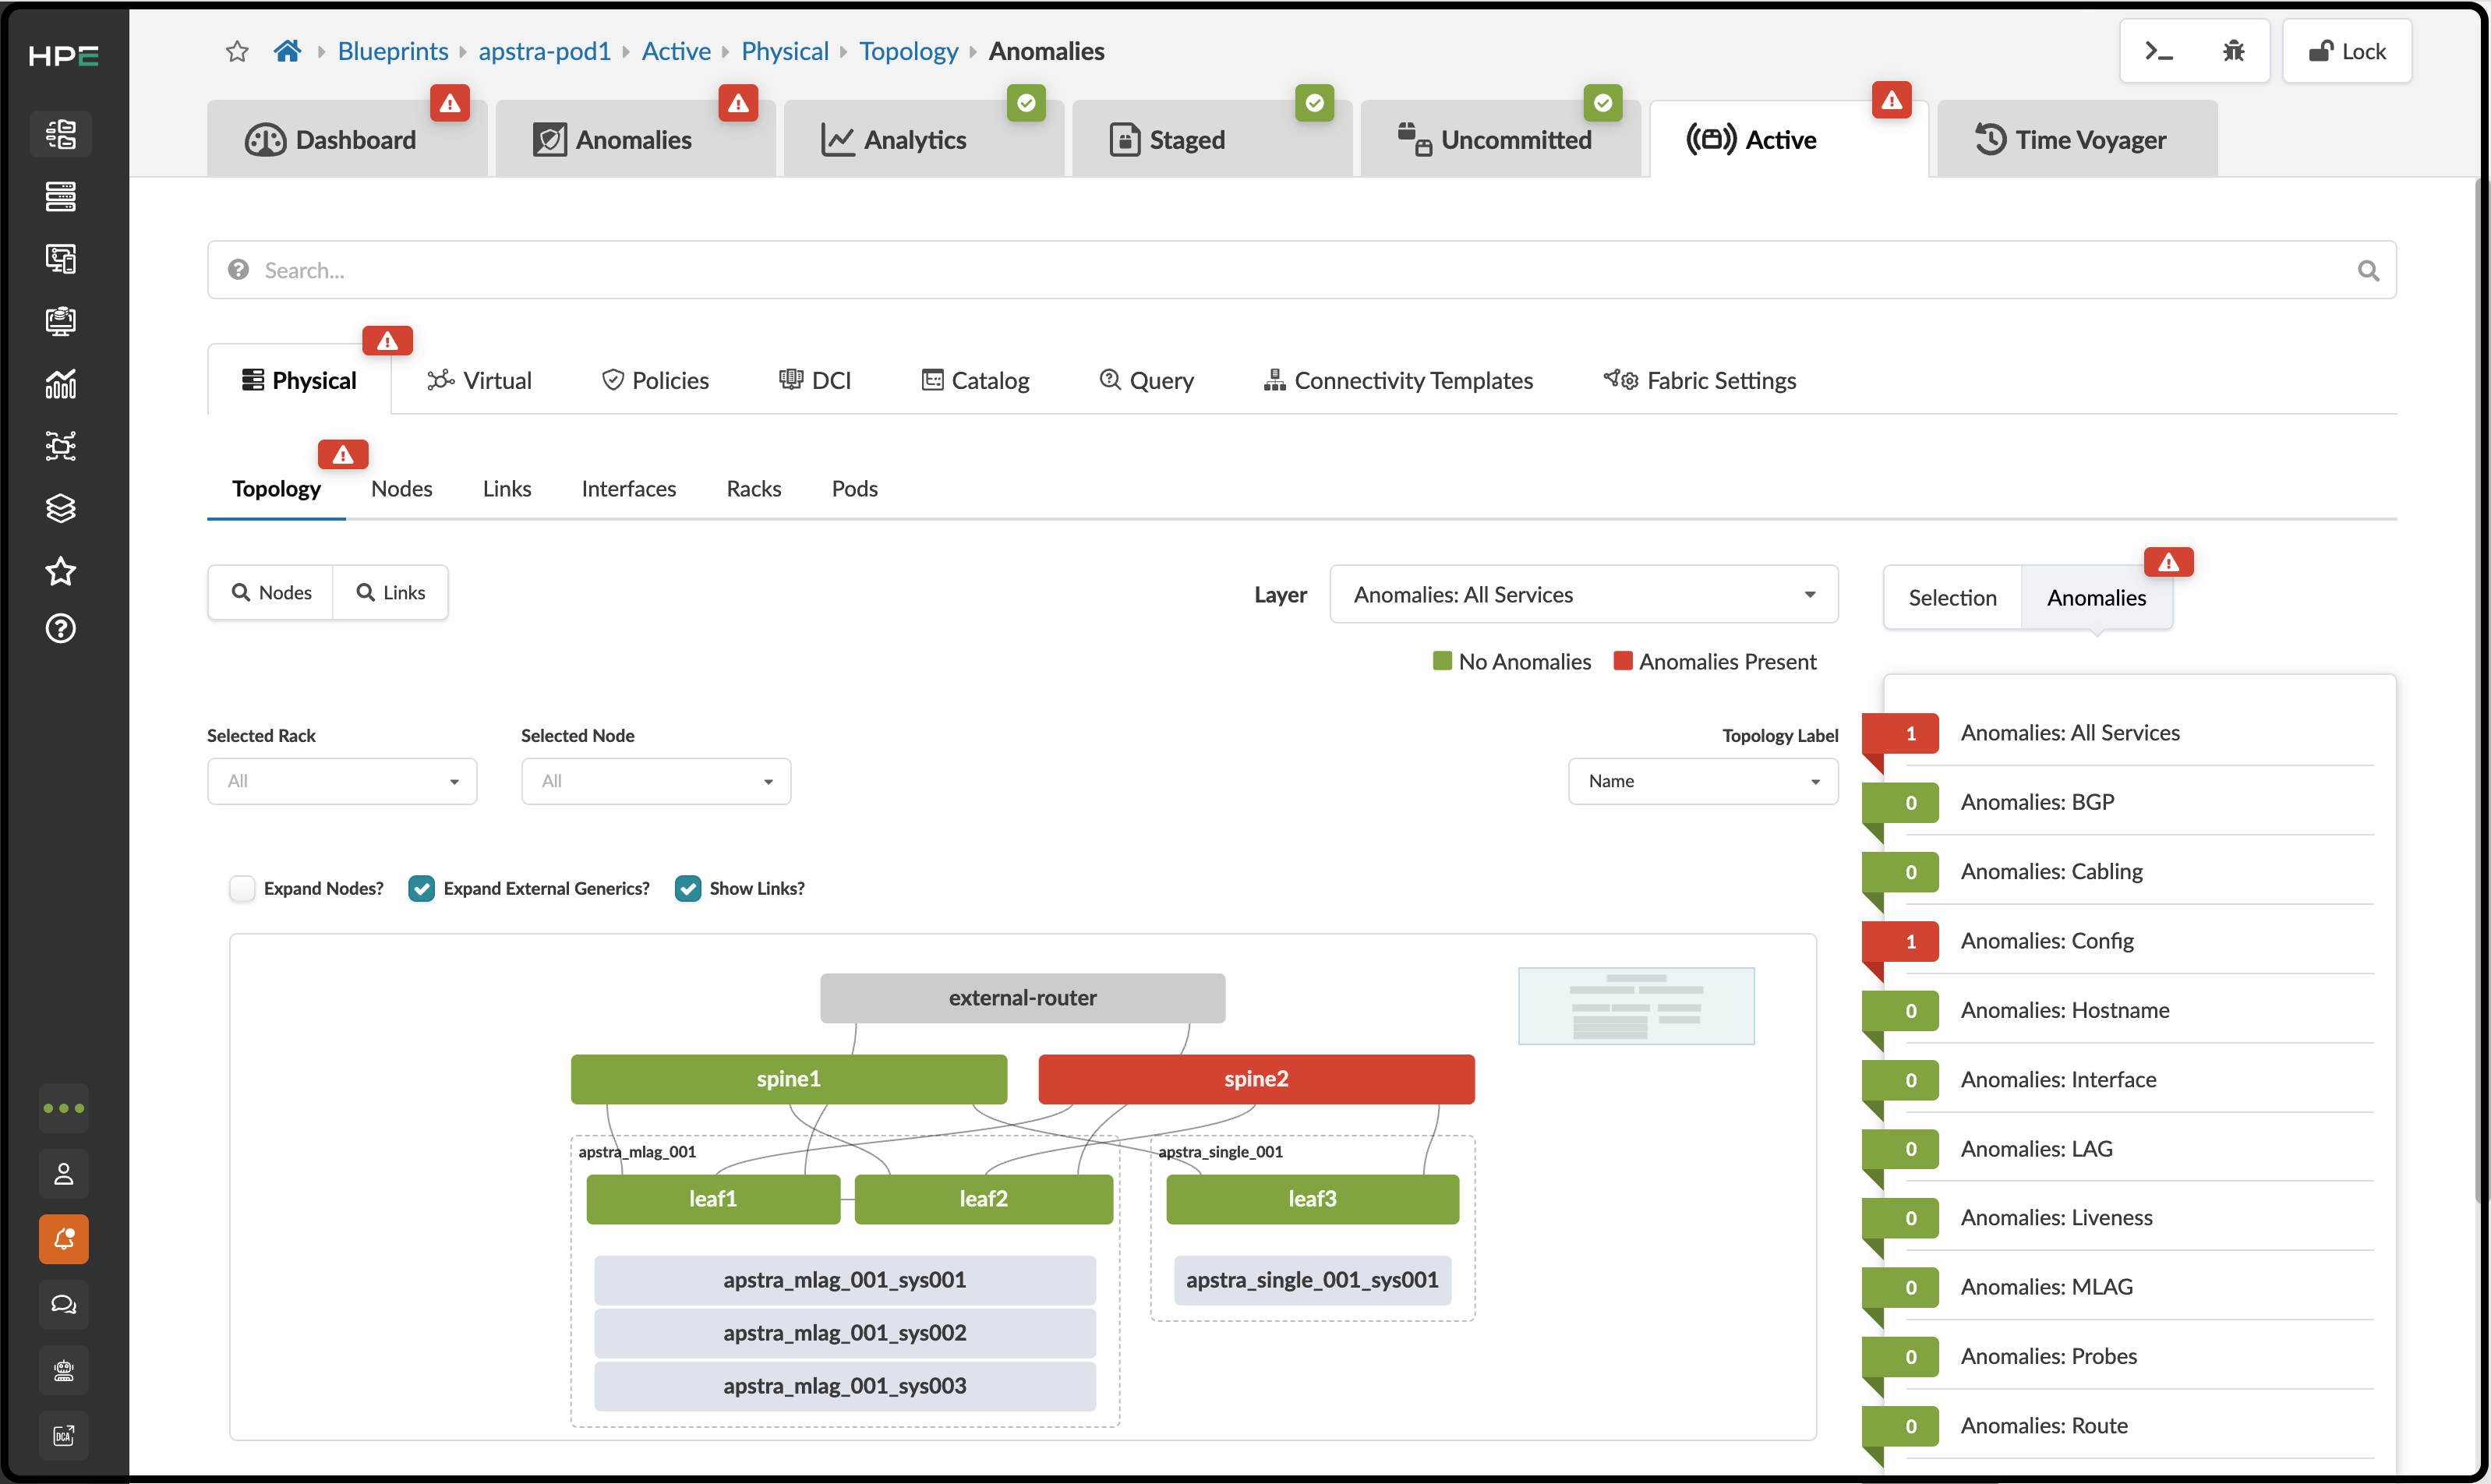Open the terminal prompt icon
Screen dimensions: 2491x1484
[2159, 51]
